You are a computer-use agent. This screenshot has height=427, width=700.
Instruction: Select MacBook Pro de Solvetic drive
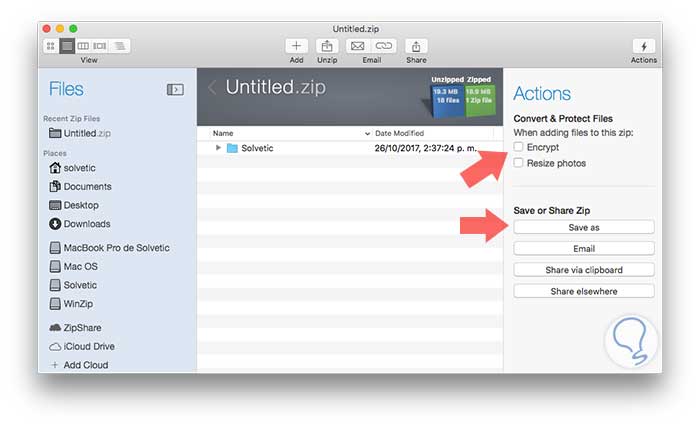(110, 248)
